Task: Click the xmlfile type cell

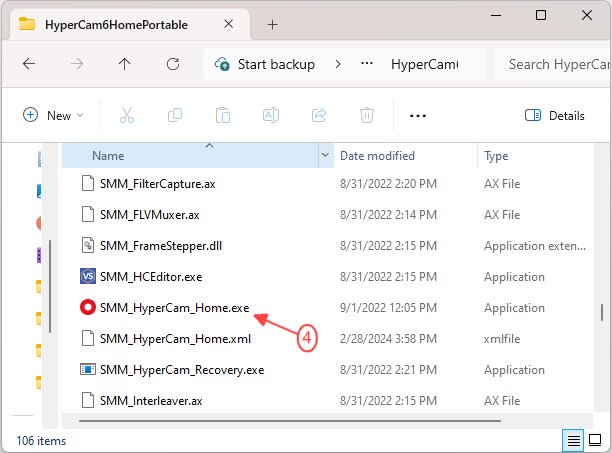Action: 502,339
